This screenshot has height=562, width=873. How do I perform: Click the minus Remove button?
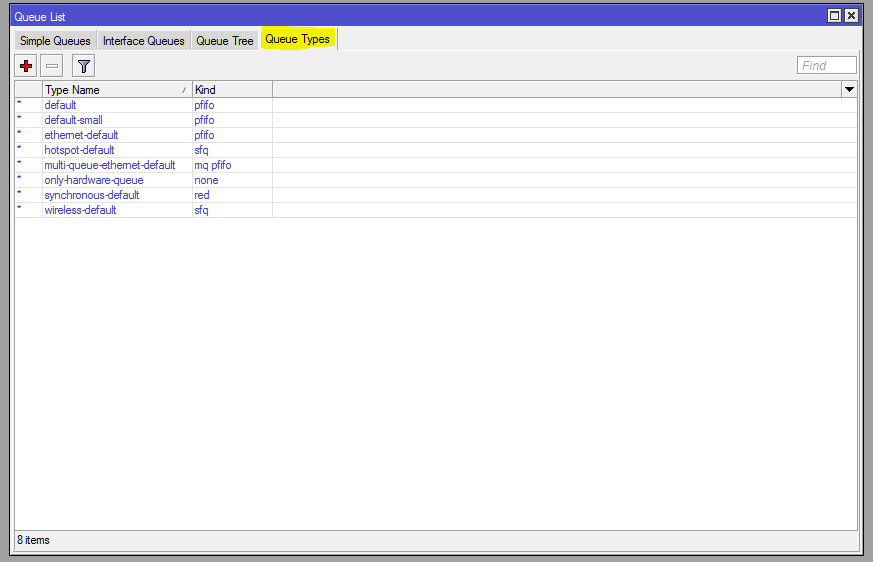point(52,66)
